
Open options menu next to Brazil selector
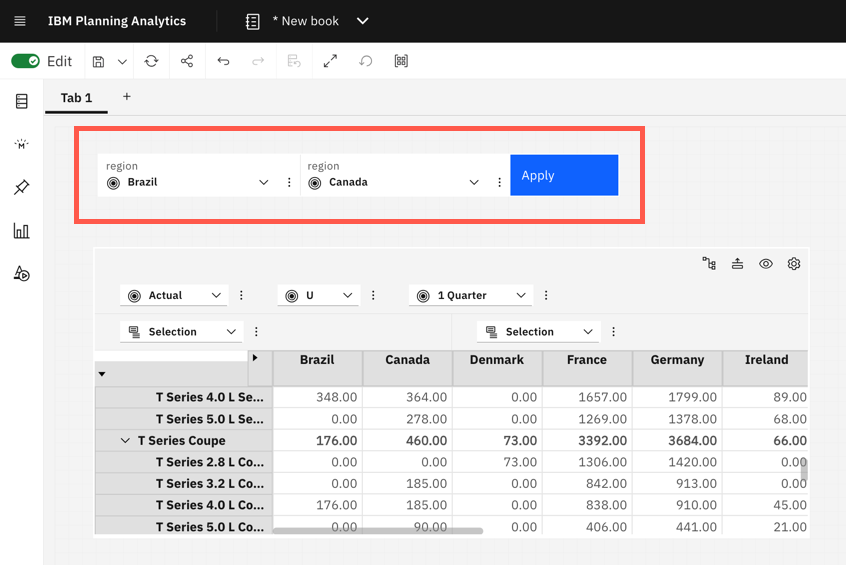coord(289,182)
